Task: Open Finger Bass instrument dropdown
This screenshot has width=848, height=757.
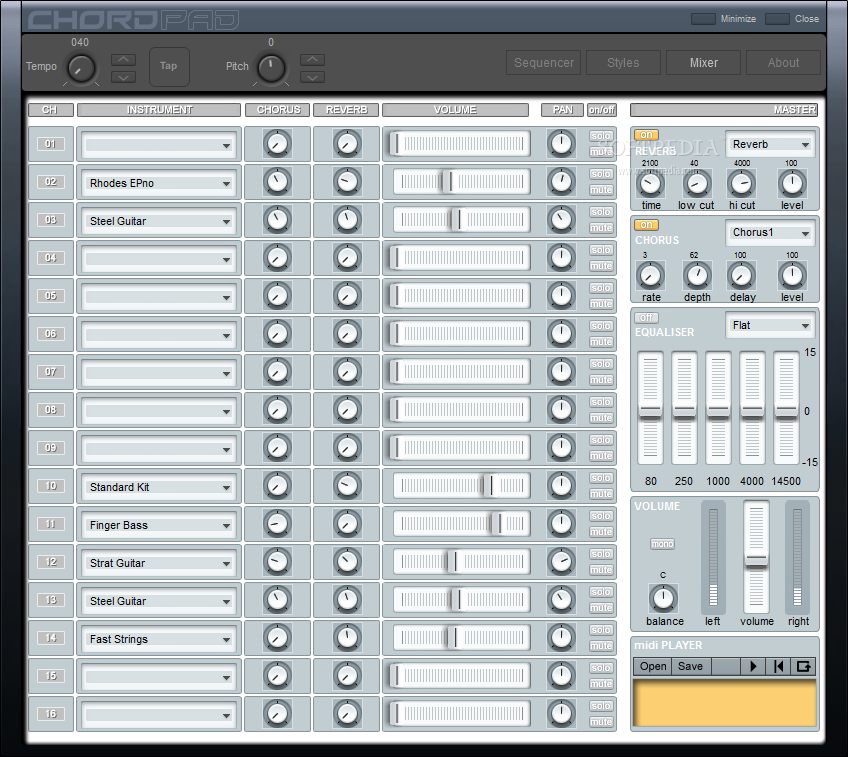Action: click(160, 525)
